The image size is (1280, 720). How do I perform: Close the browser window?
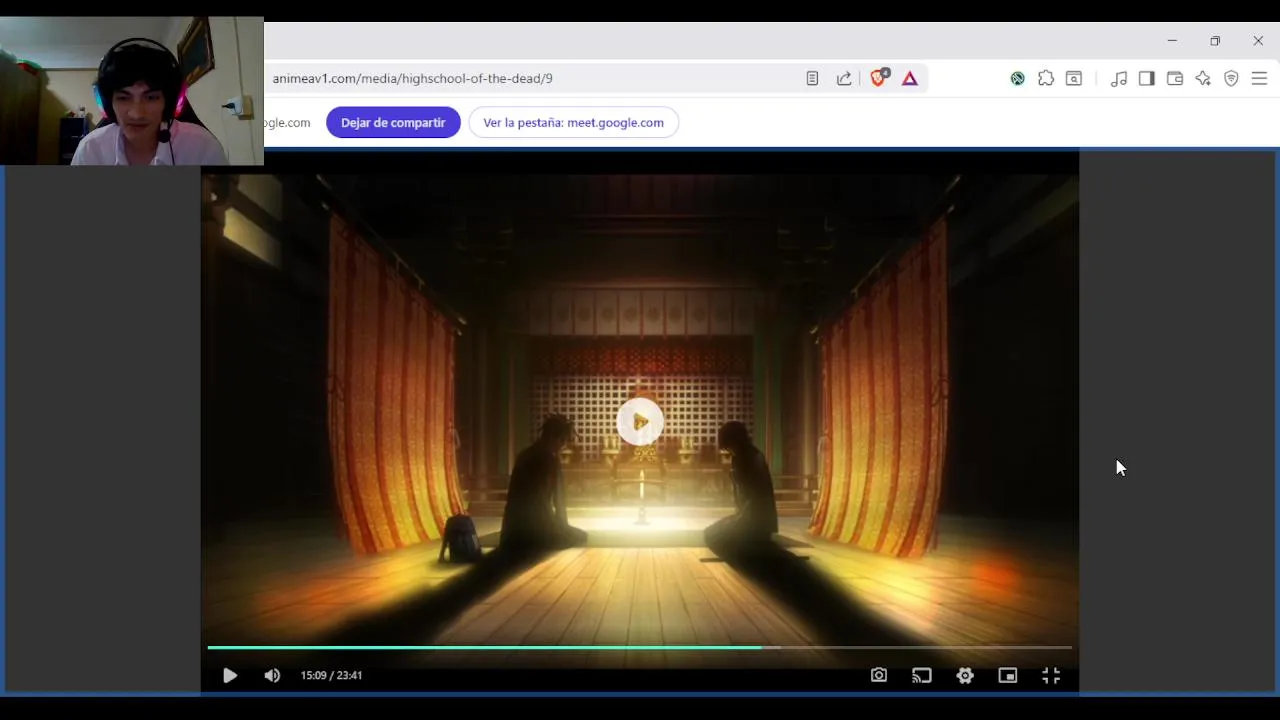1258,41
